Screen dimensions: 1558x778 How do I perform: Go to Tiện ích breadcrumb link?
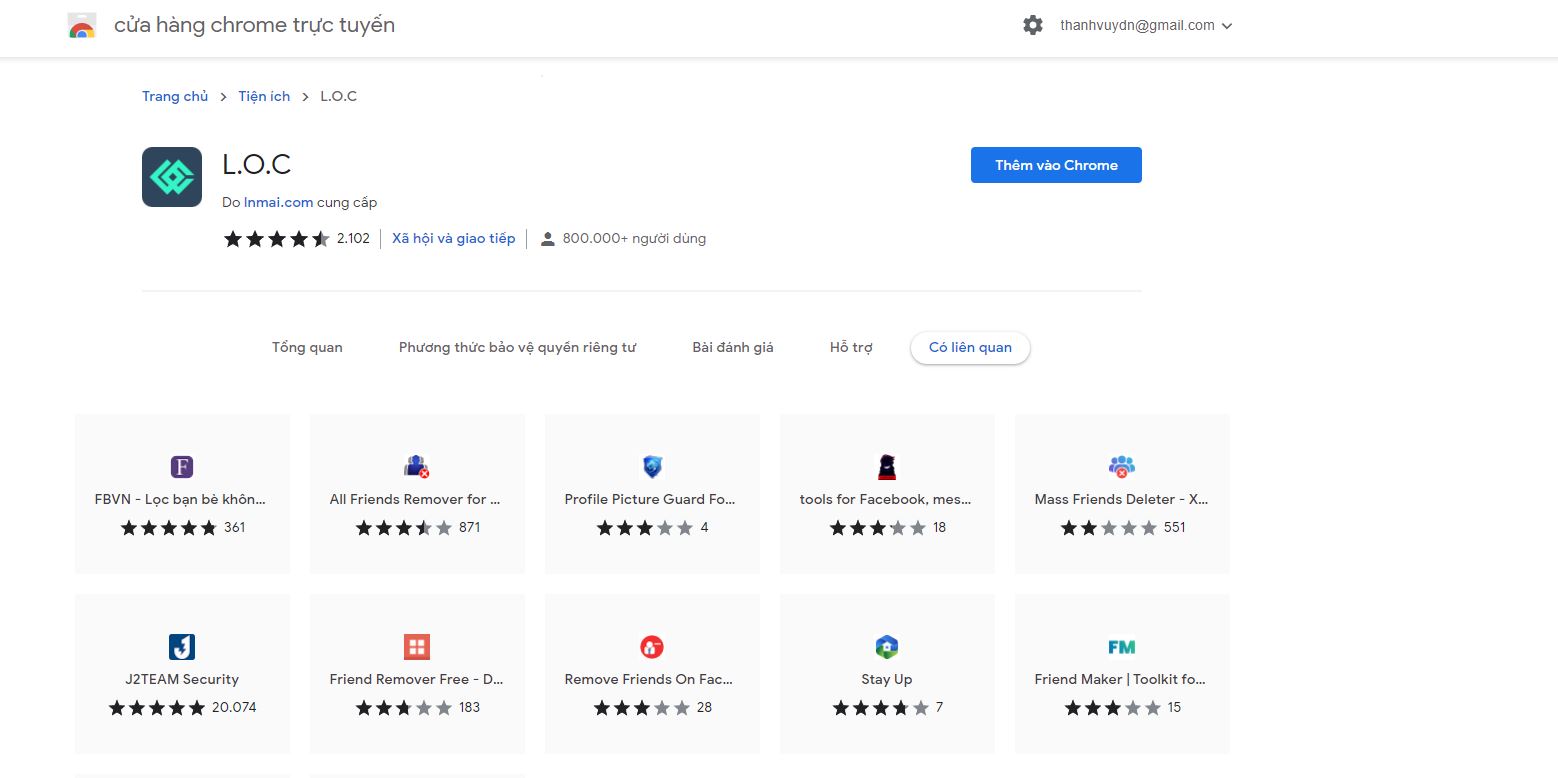pyautogui.click(x=264, y=97)
